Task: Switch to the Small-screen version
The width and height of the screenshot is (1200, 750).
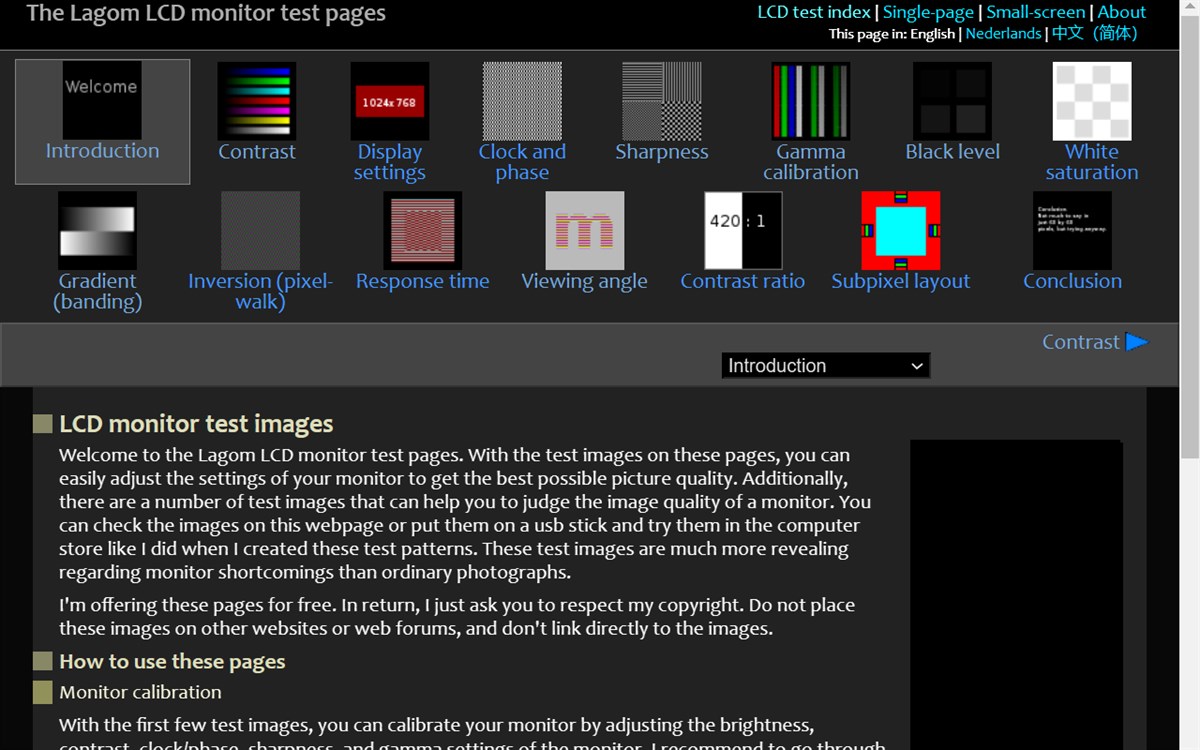Action: pyautogui.click(x=1035, y=12)
